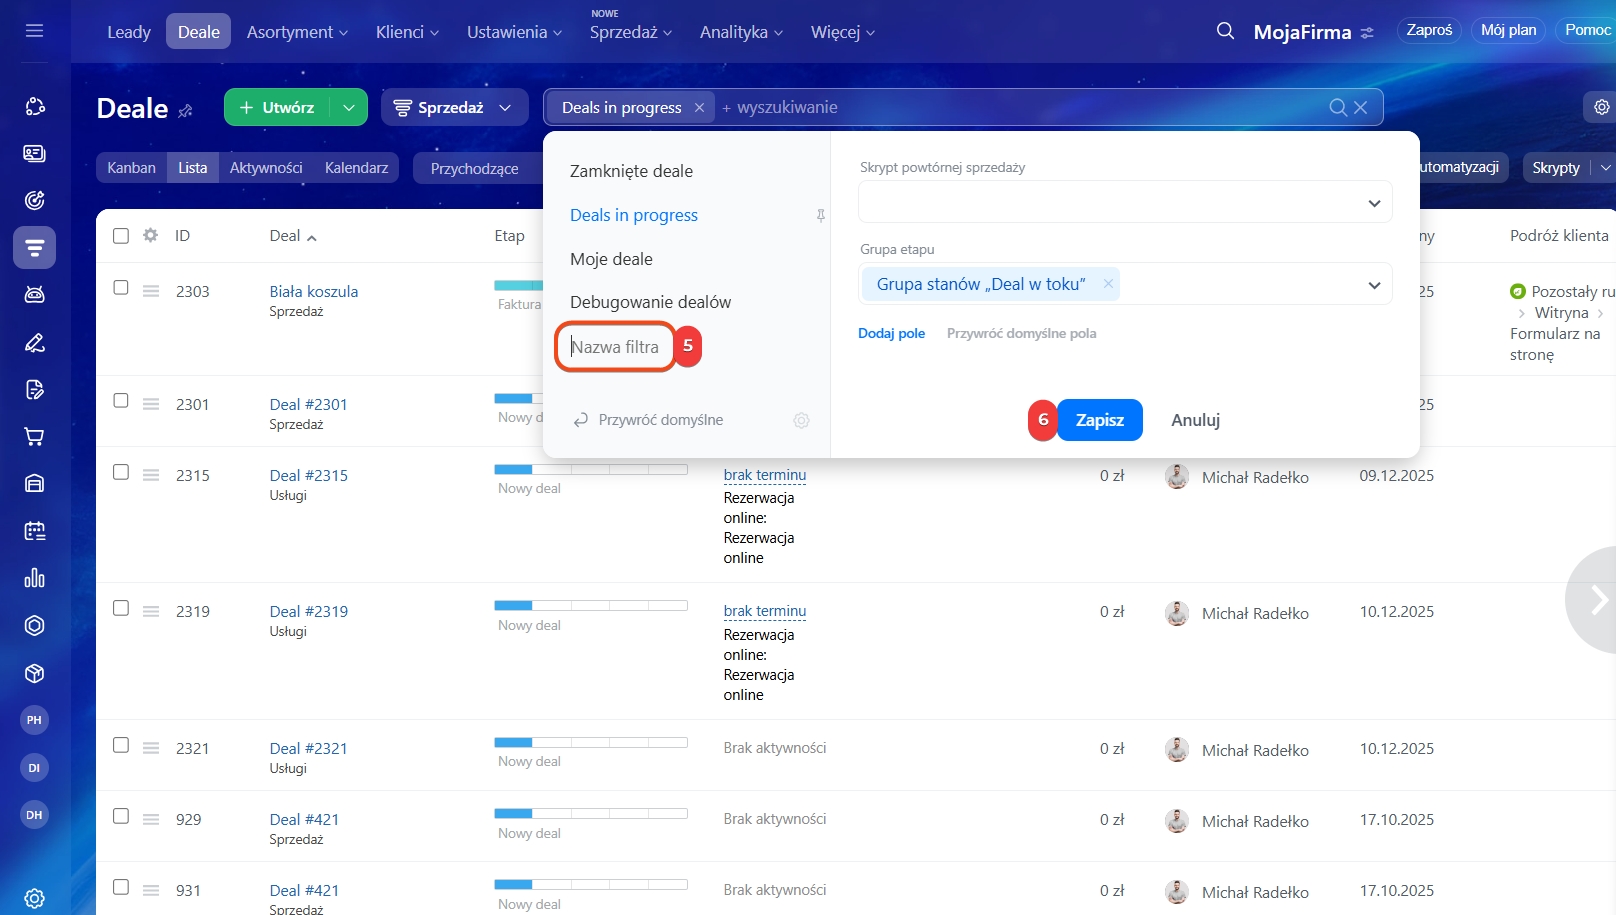Open the Sprzedaż pipeline dropdown
1616x915 pixels.
[453, 108]
